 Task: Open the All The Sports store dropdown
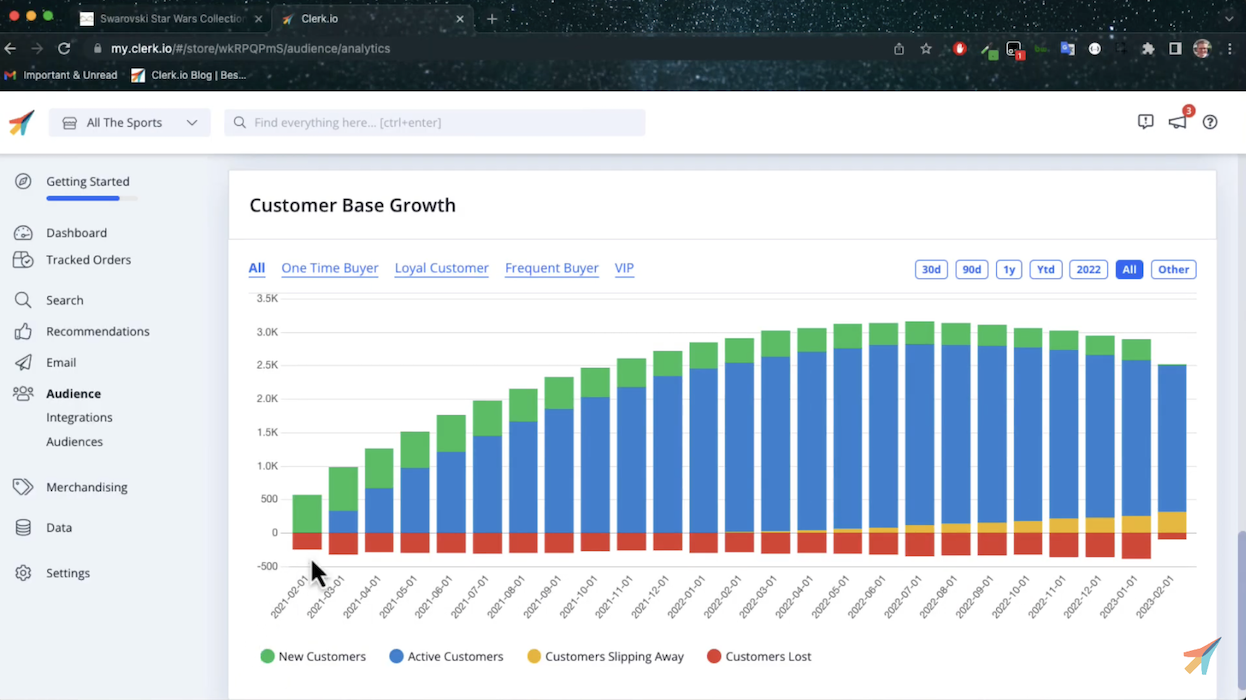129,122
